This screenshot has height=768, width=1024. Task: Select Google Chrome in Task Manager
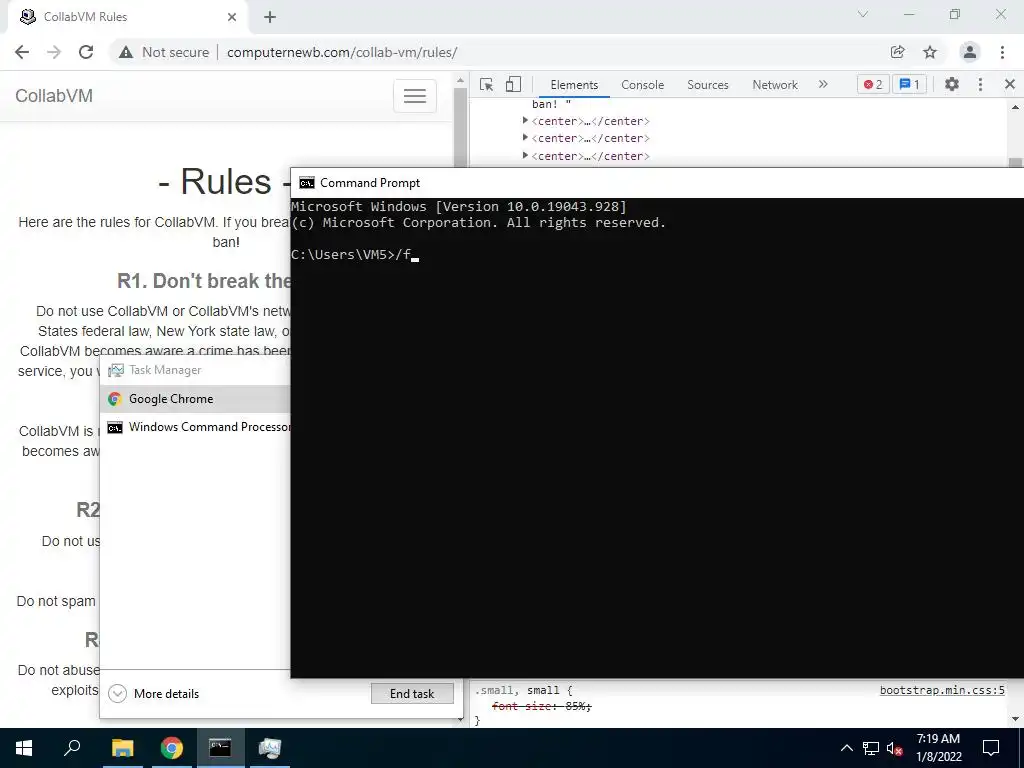point(195,398)
